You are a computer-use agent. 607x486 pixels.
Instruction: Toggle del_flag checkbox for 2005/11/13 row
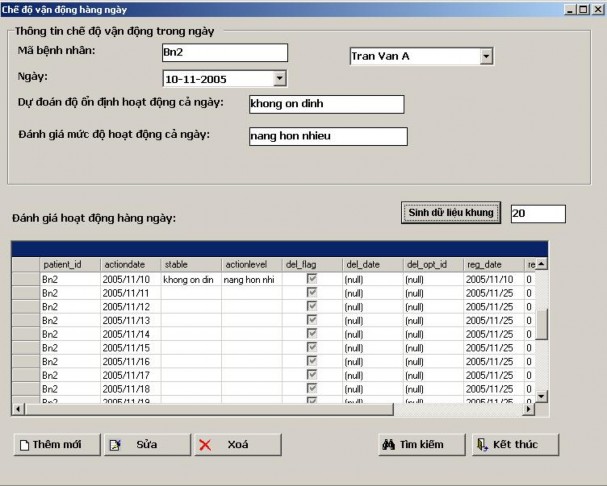pos(312,320)
